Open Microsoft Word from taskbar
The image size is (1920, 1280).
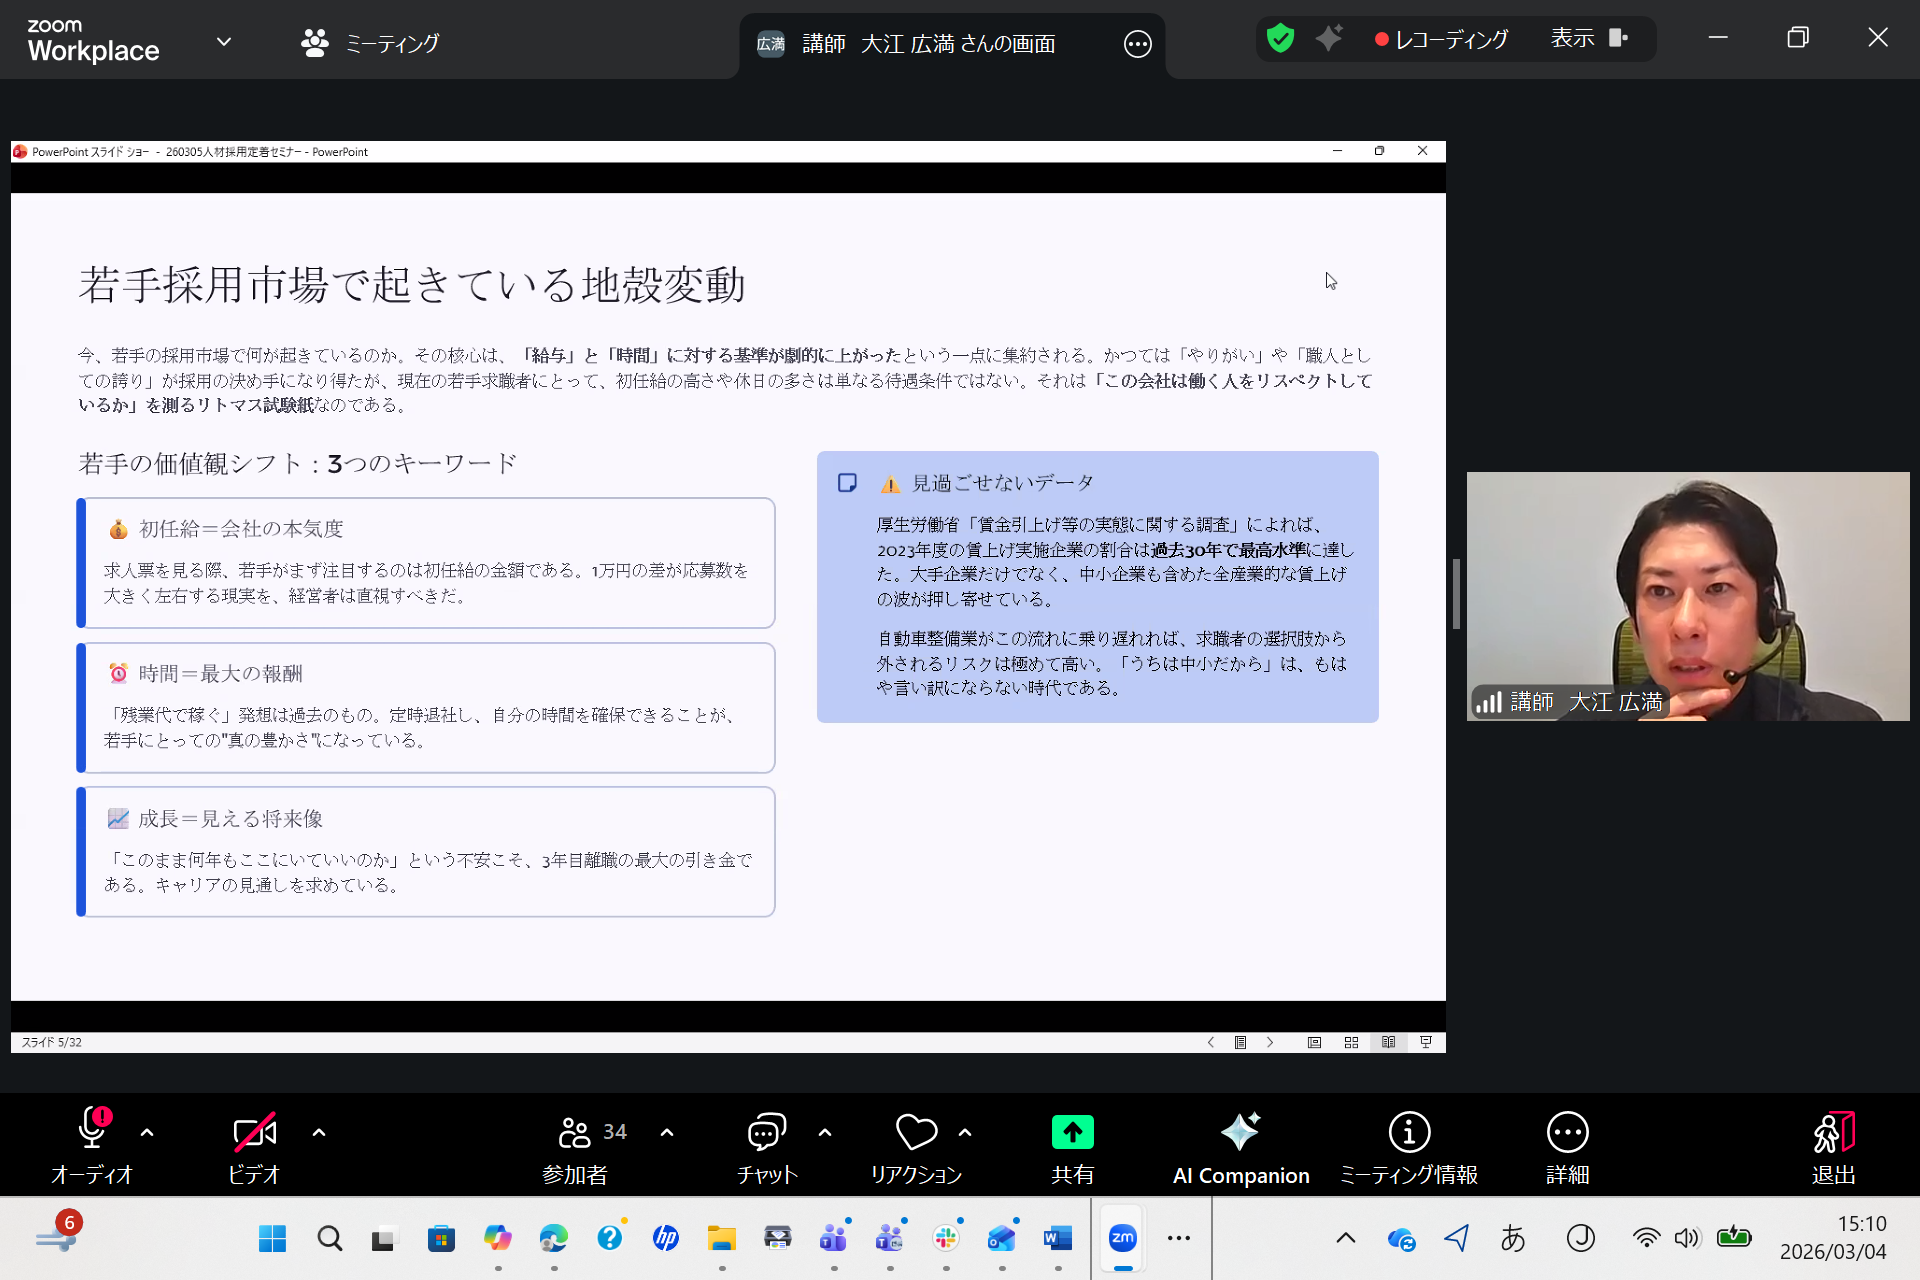click(1057, 1239)
